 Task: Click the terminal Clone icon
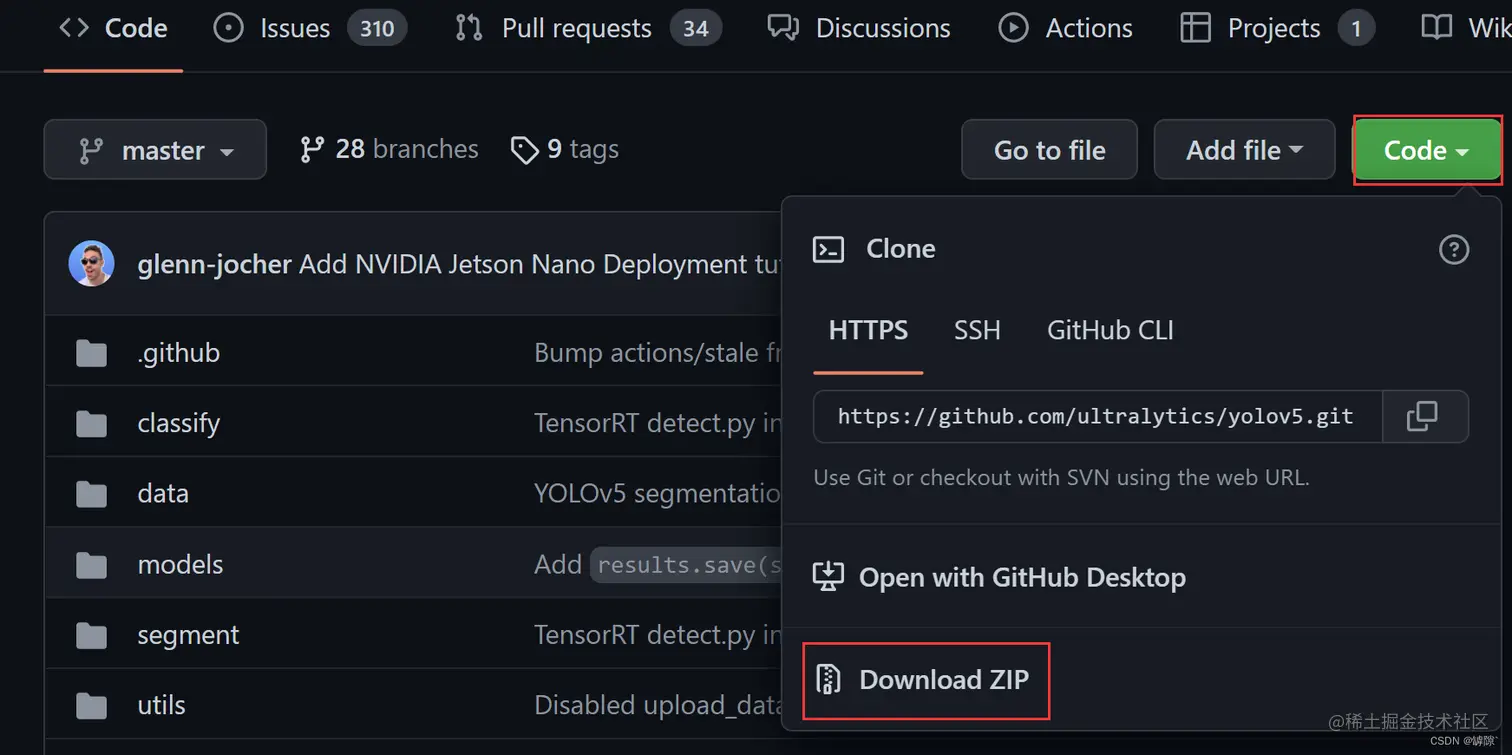point(828,249)
